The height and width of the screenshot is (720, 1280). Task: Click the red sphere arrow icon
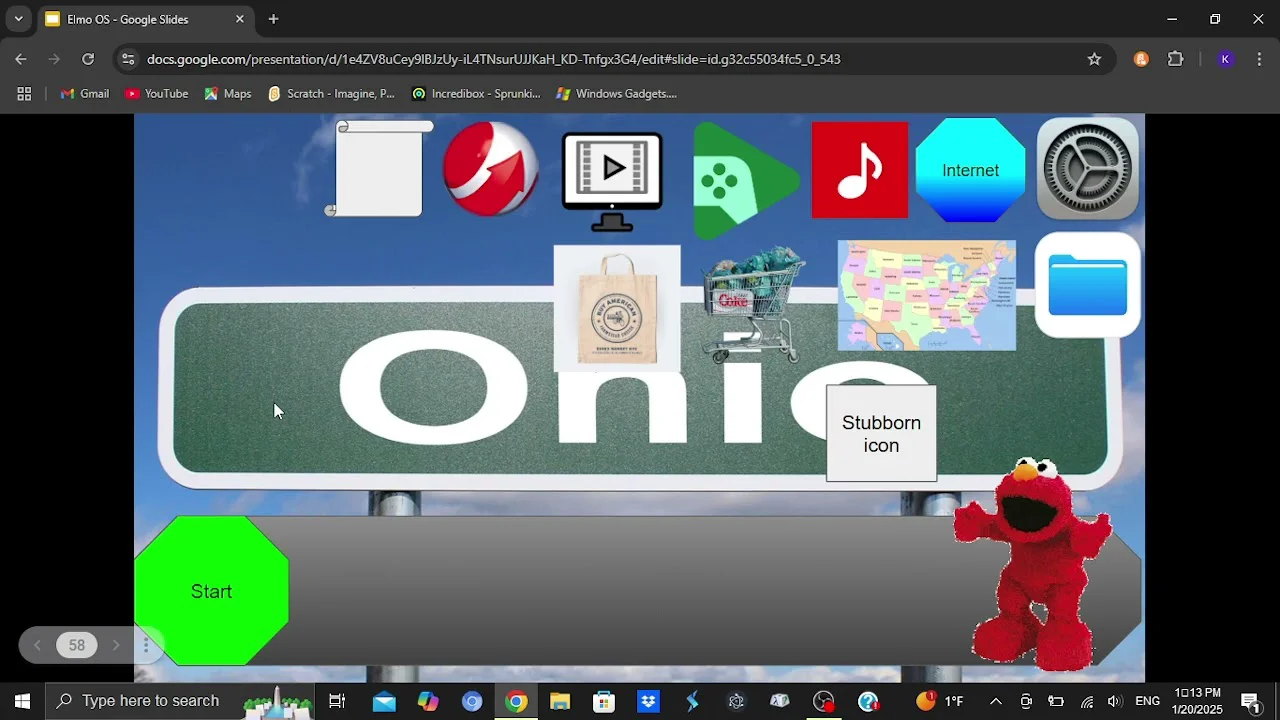pos(490,169)
